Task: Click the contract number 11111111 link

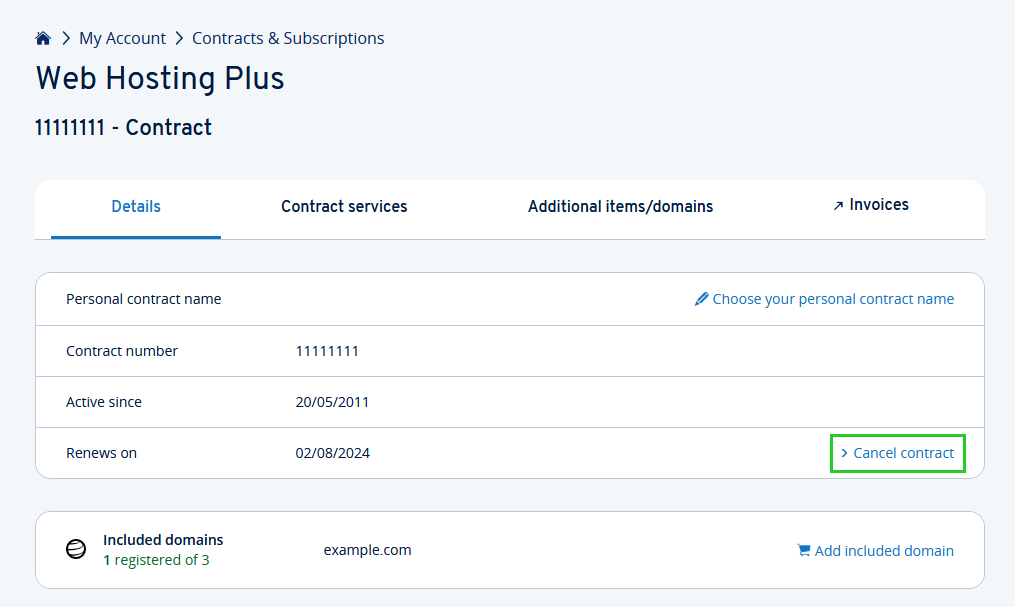Action: tap(327, 351)
